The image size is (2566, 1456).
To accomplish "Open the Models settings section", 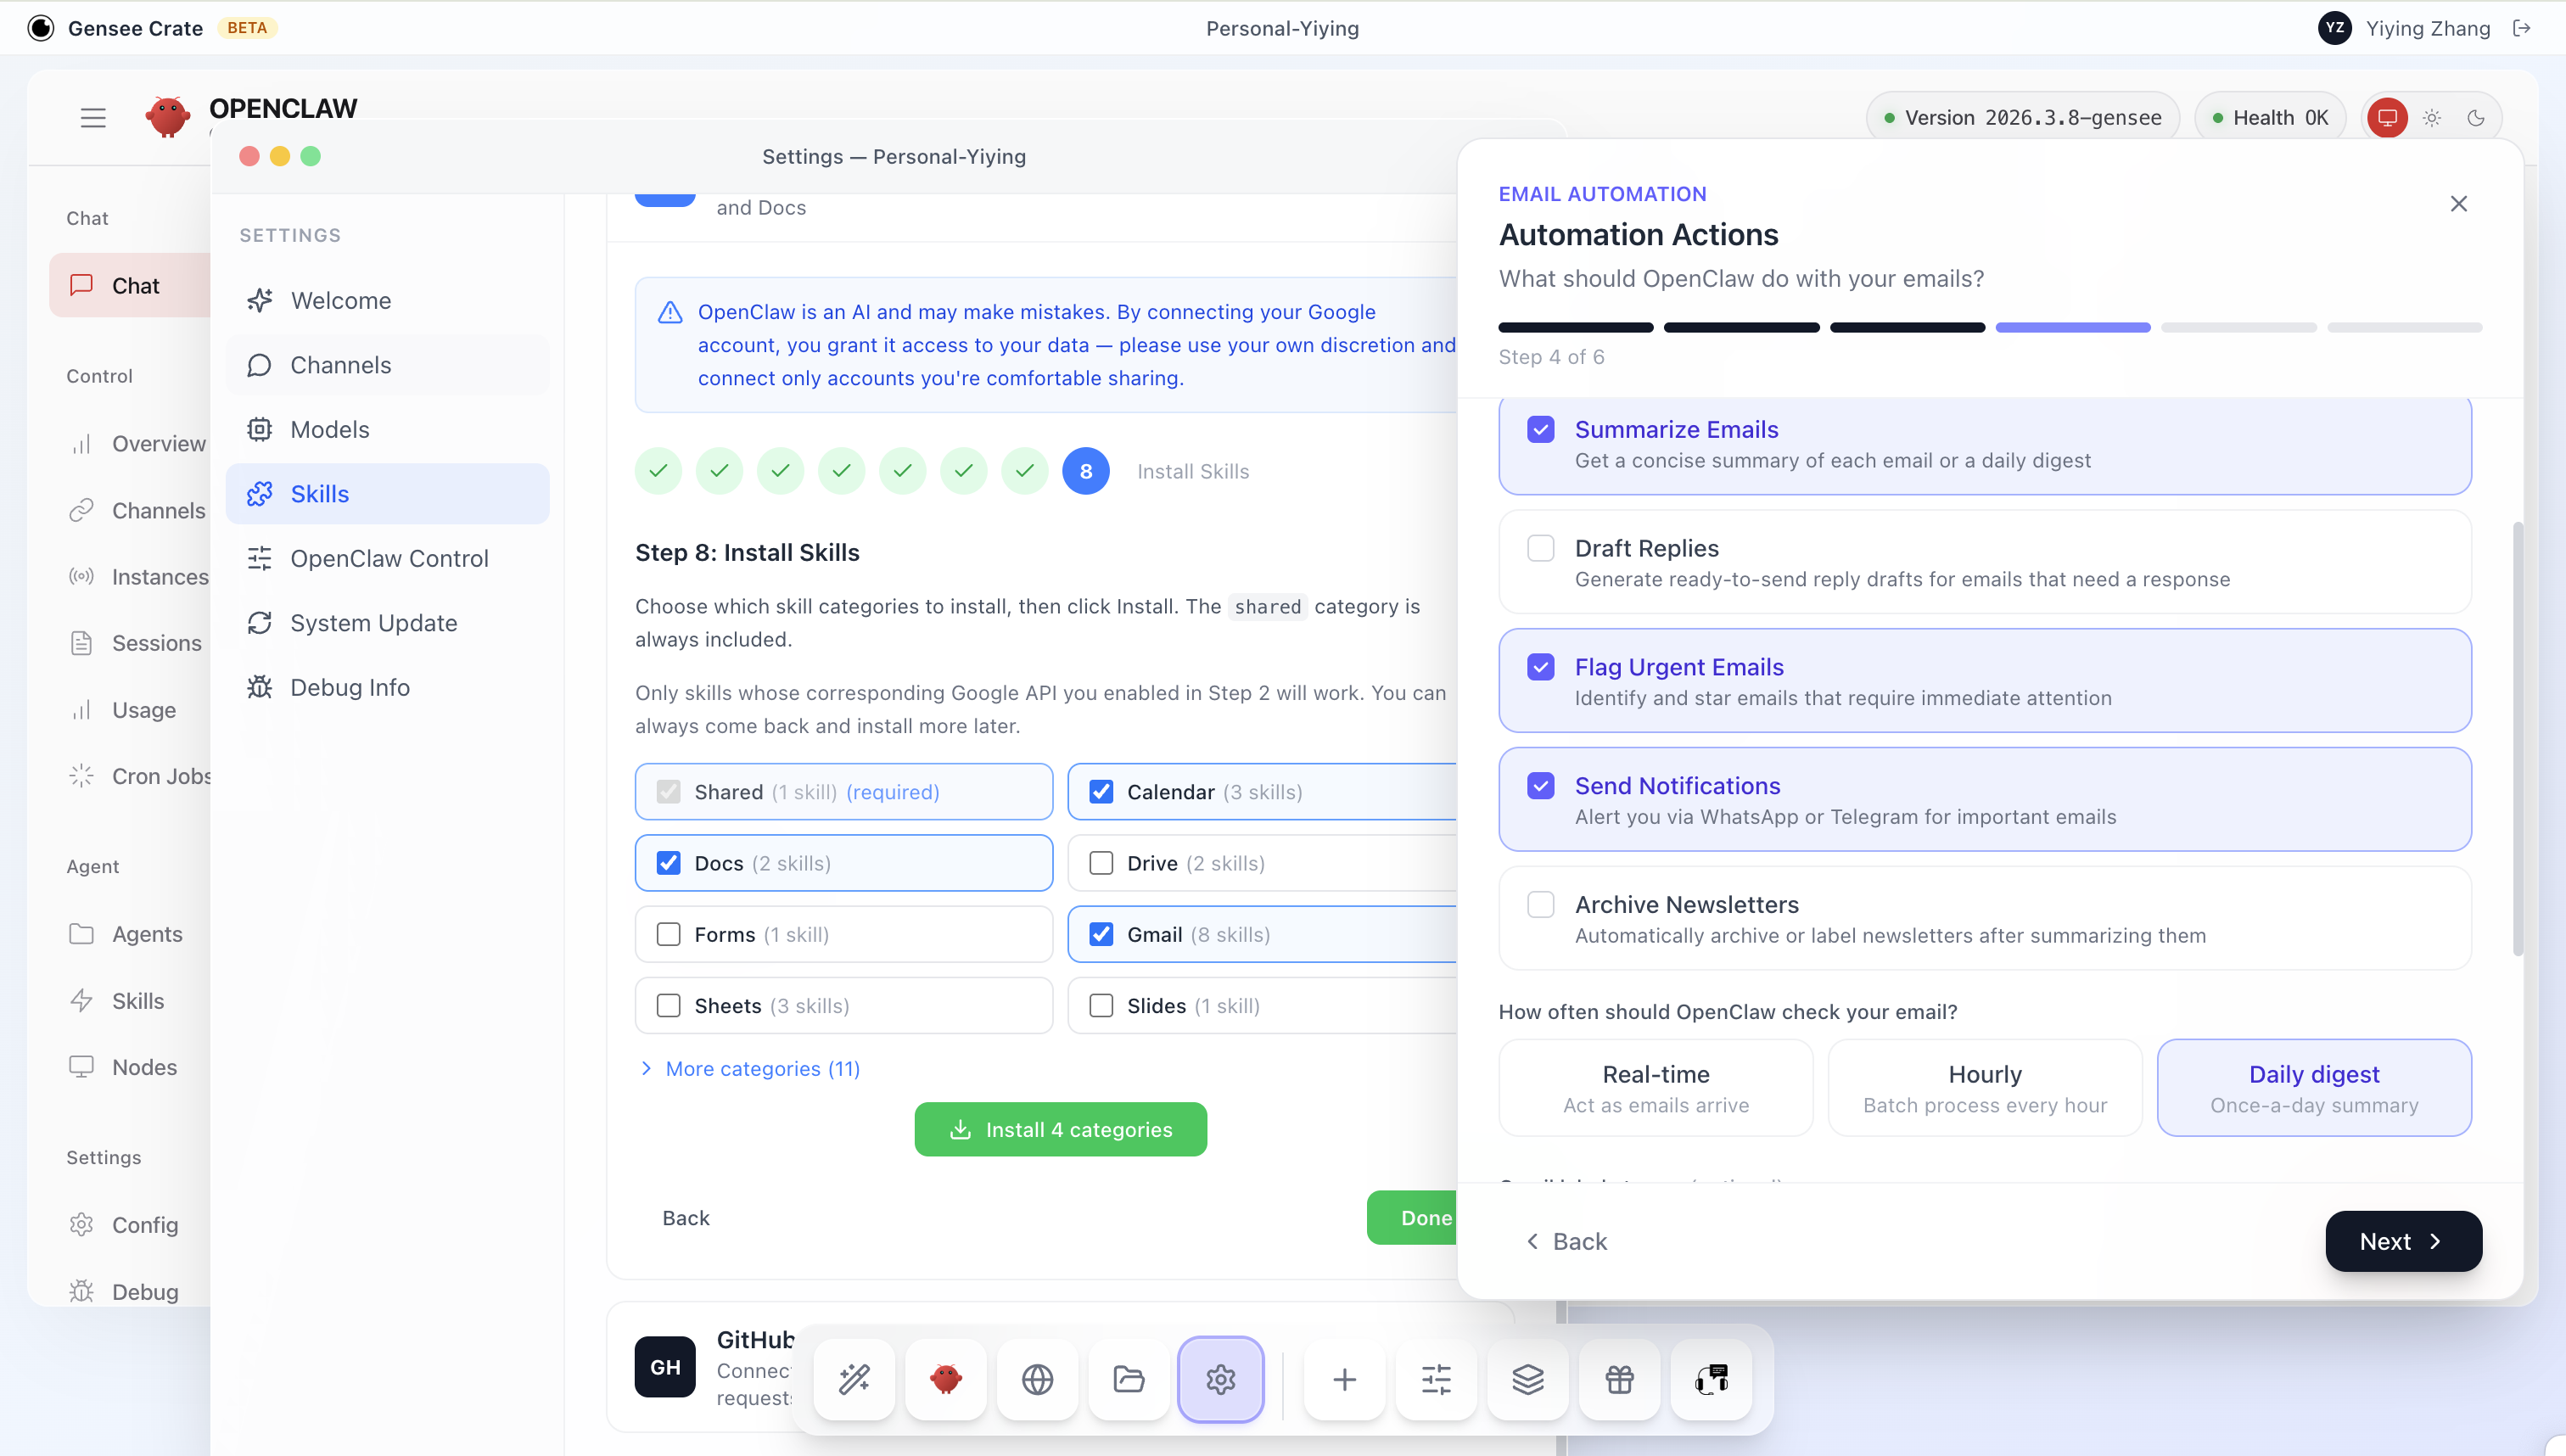I will 329,429.
